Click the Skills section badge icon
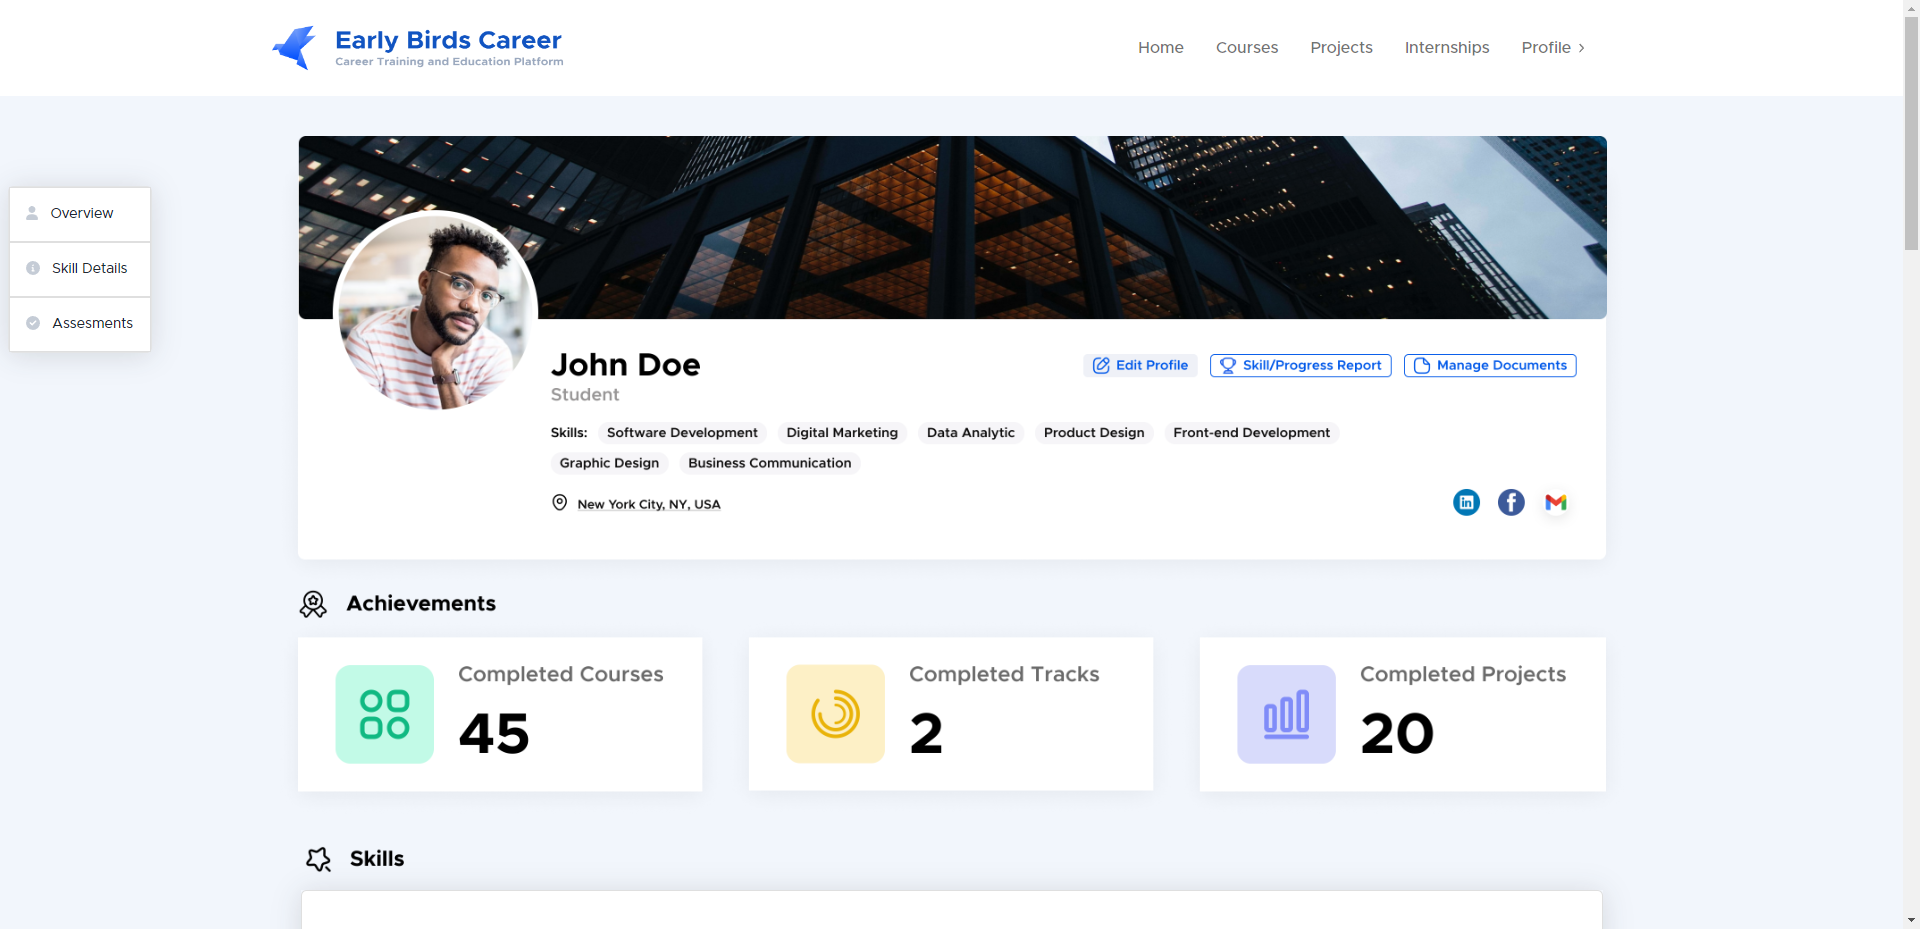The image size is (1920, 929). click(x=318, y=859)
